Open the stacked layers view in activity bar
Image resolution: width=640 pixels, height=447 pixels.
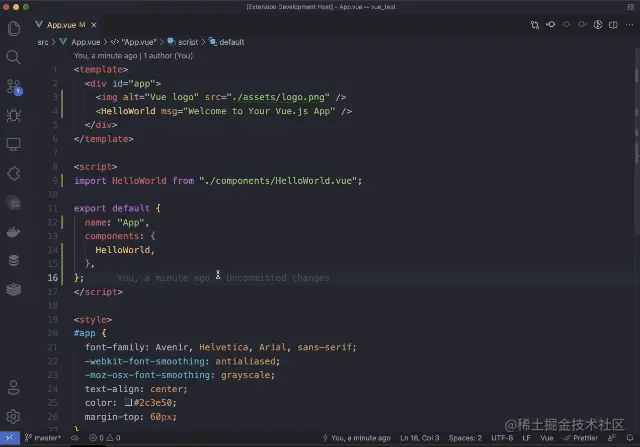pos(13,289)
